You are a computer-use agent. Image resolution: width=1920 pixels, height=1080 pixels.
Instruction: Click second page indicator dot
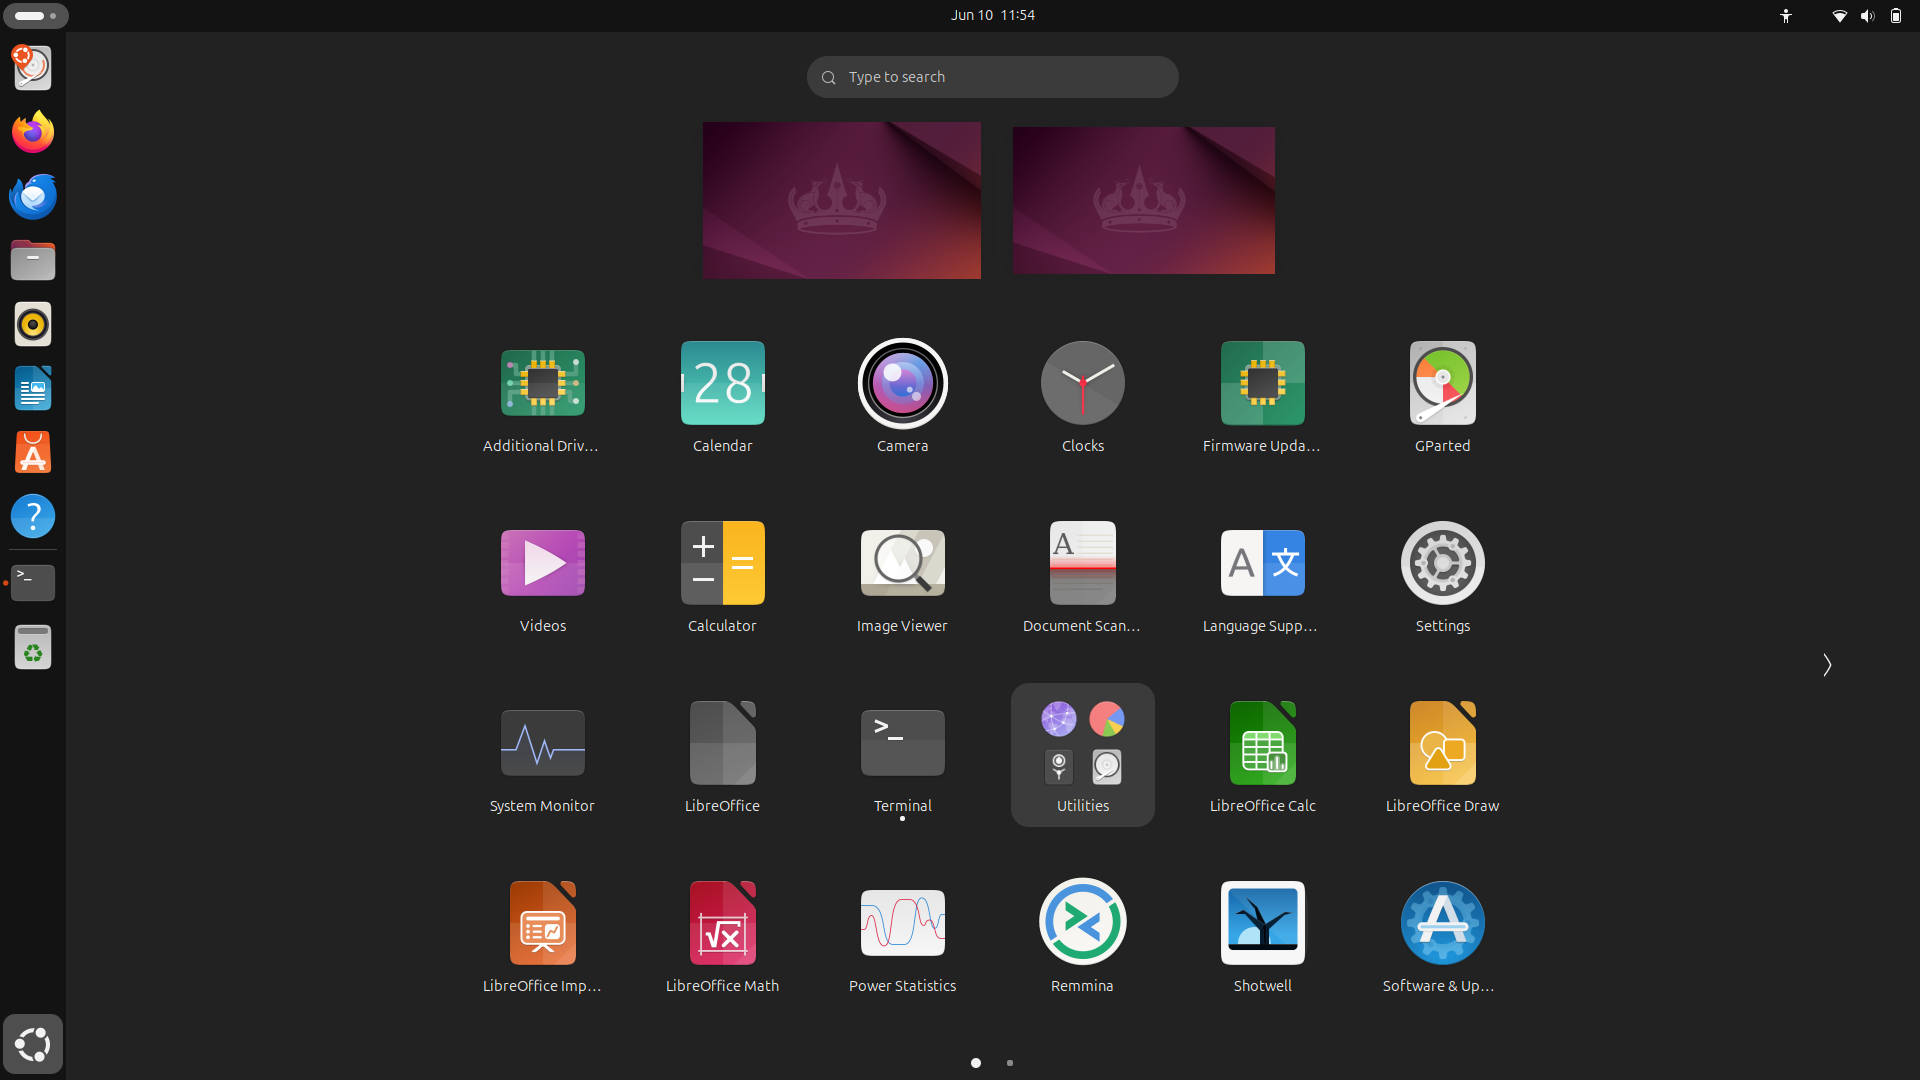click(x=1010, y=1063)
